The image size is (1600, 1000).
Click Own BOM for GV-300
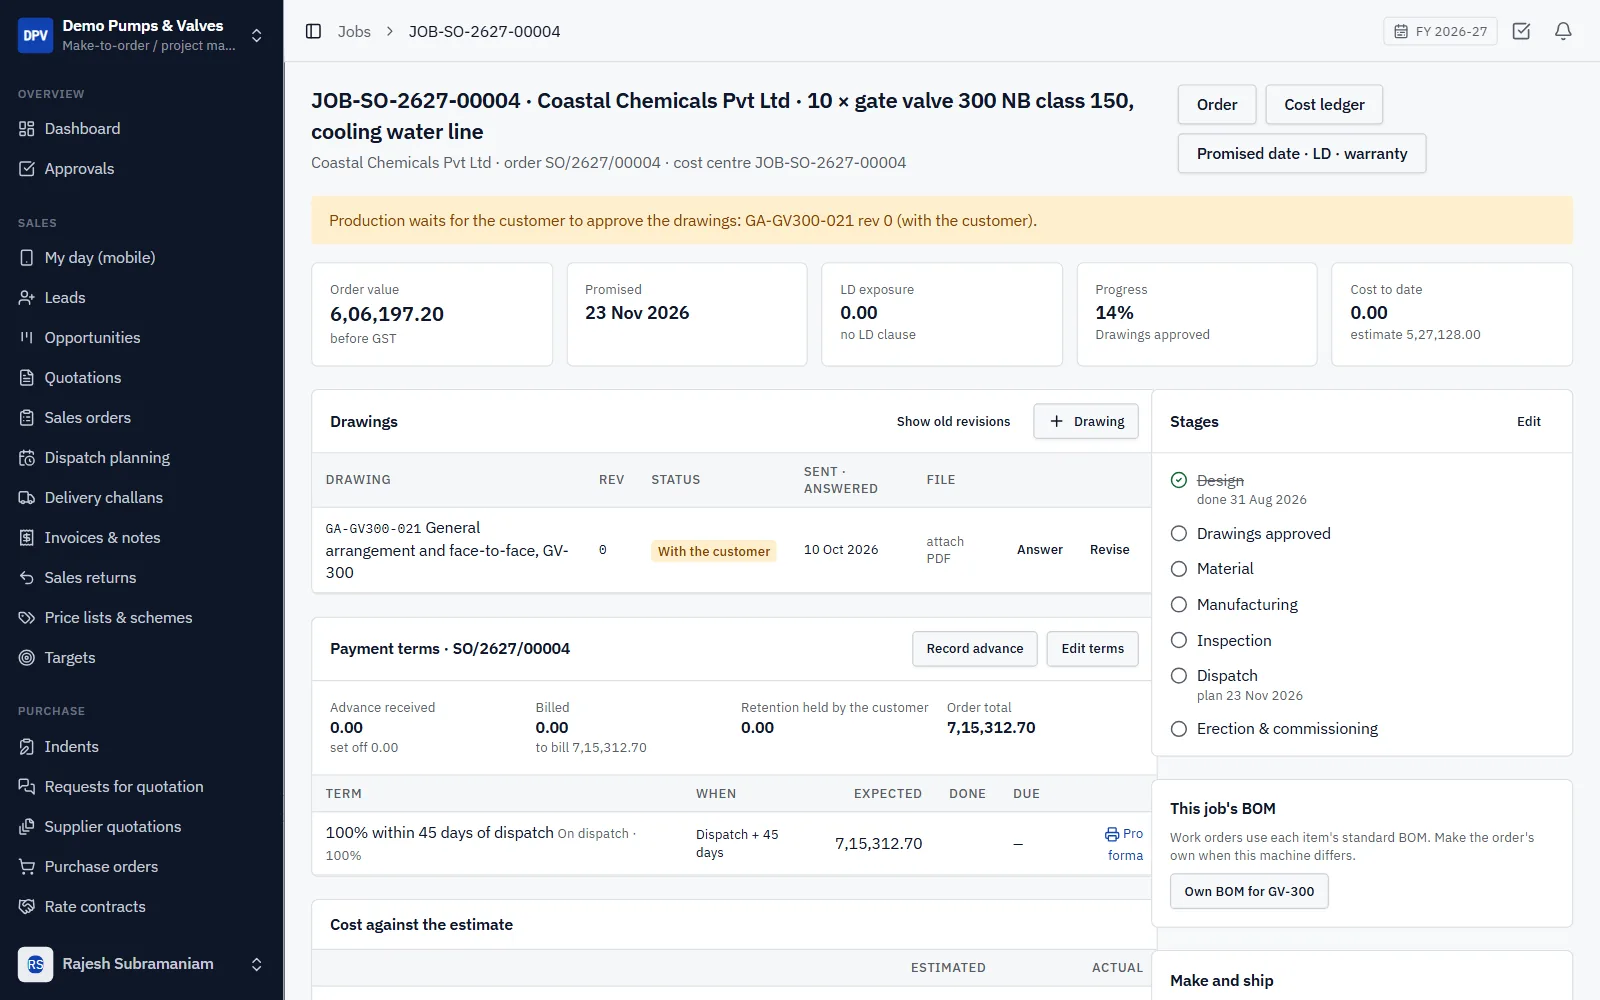pyautogui.click(x=1249, y=892)
